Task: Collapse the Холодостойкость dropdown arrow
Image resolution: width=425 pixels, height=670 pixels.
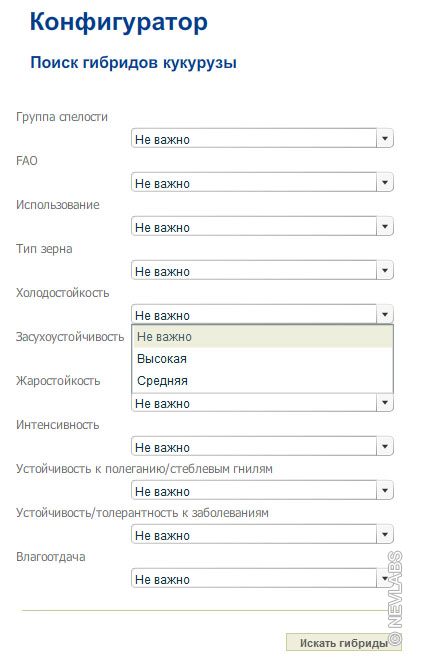Action: [384, 315]
